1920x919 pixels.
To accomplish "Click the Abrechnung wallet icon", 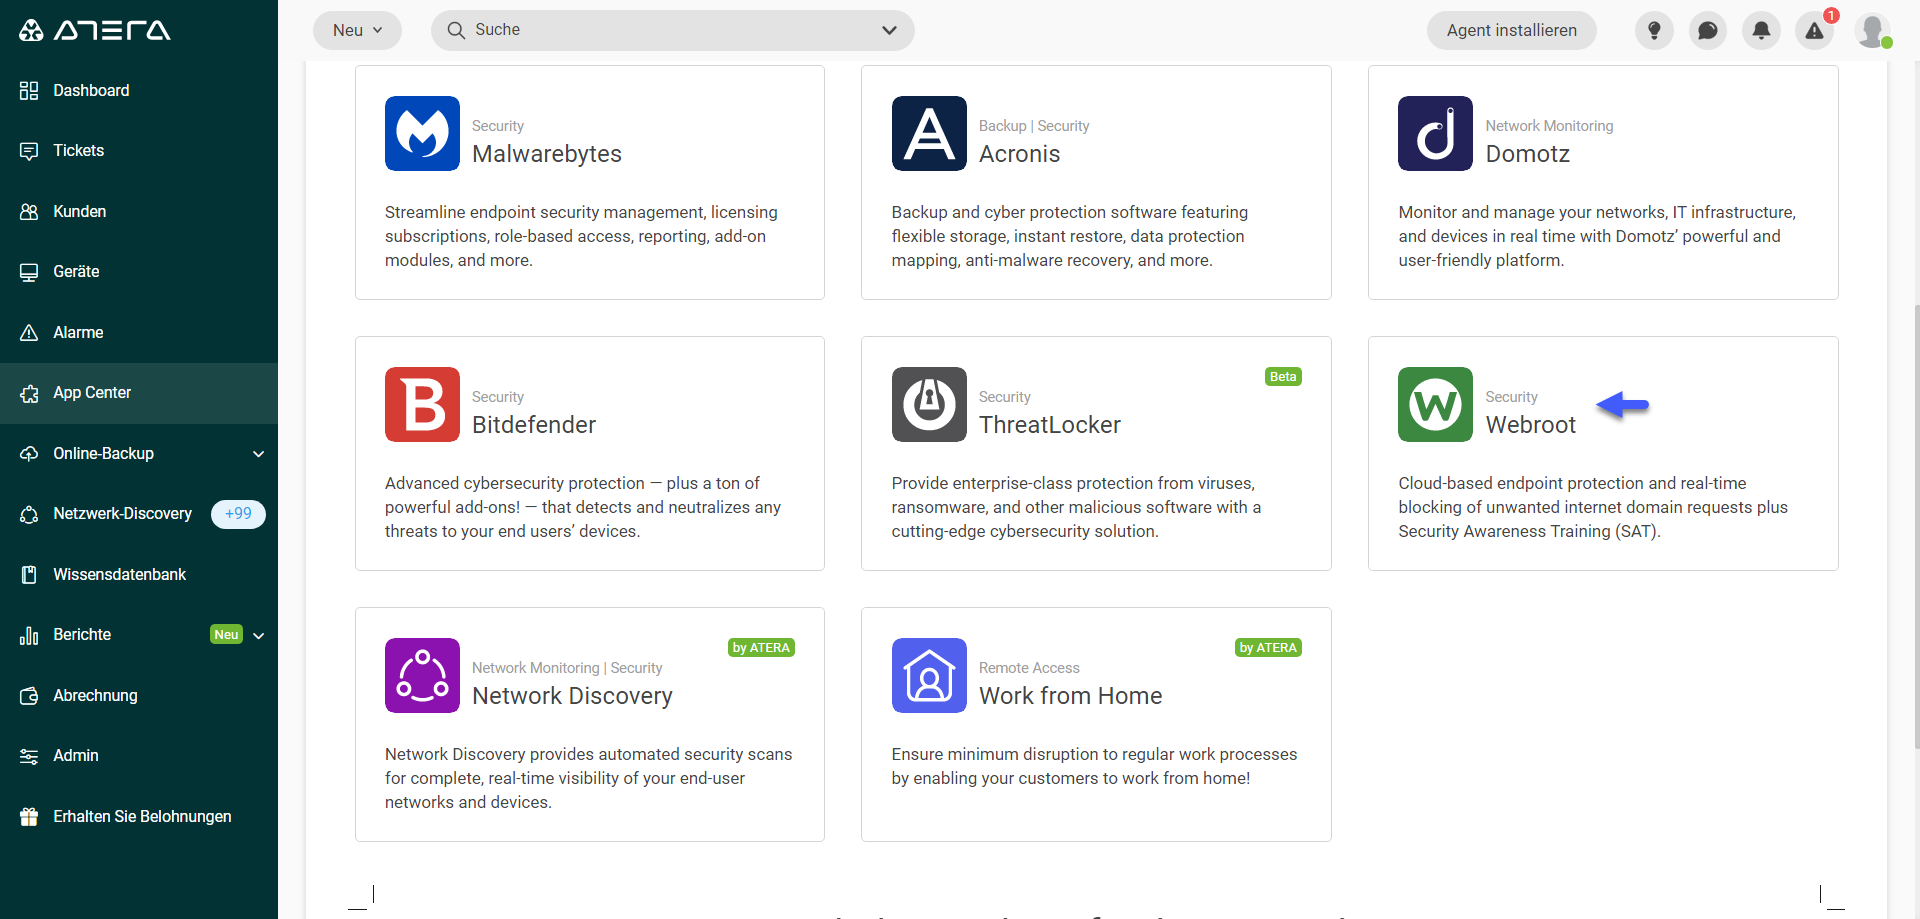I will [29, 696].
